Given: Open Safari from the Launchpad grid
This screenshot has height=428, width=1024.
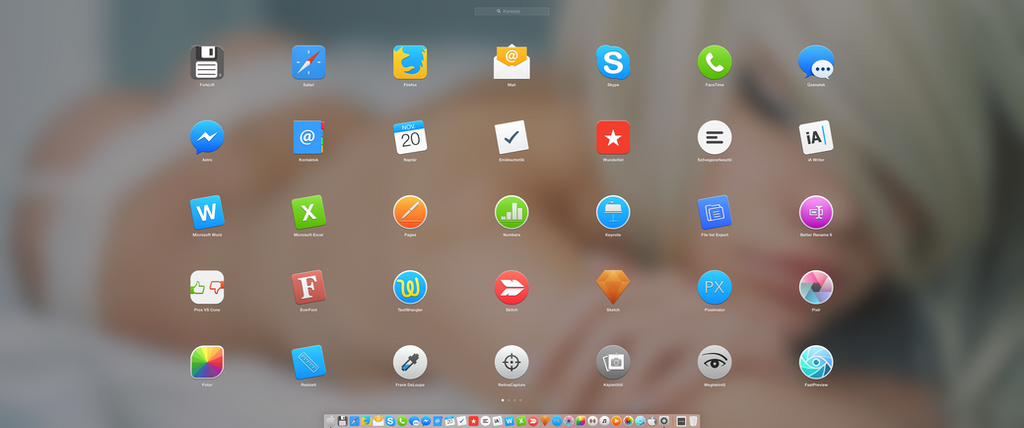Looking at the screenshot, I should pos(308,62).
